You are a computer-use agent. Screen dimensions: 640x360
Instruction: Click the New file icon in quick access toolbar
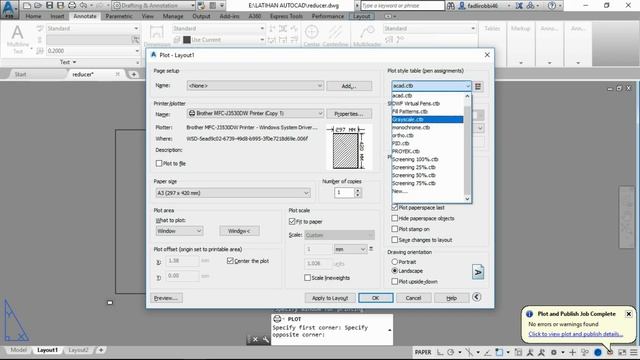click(27, 6)
